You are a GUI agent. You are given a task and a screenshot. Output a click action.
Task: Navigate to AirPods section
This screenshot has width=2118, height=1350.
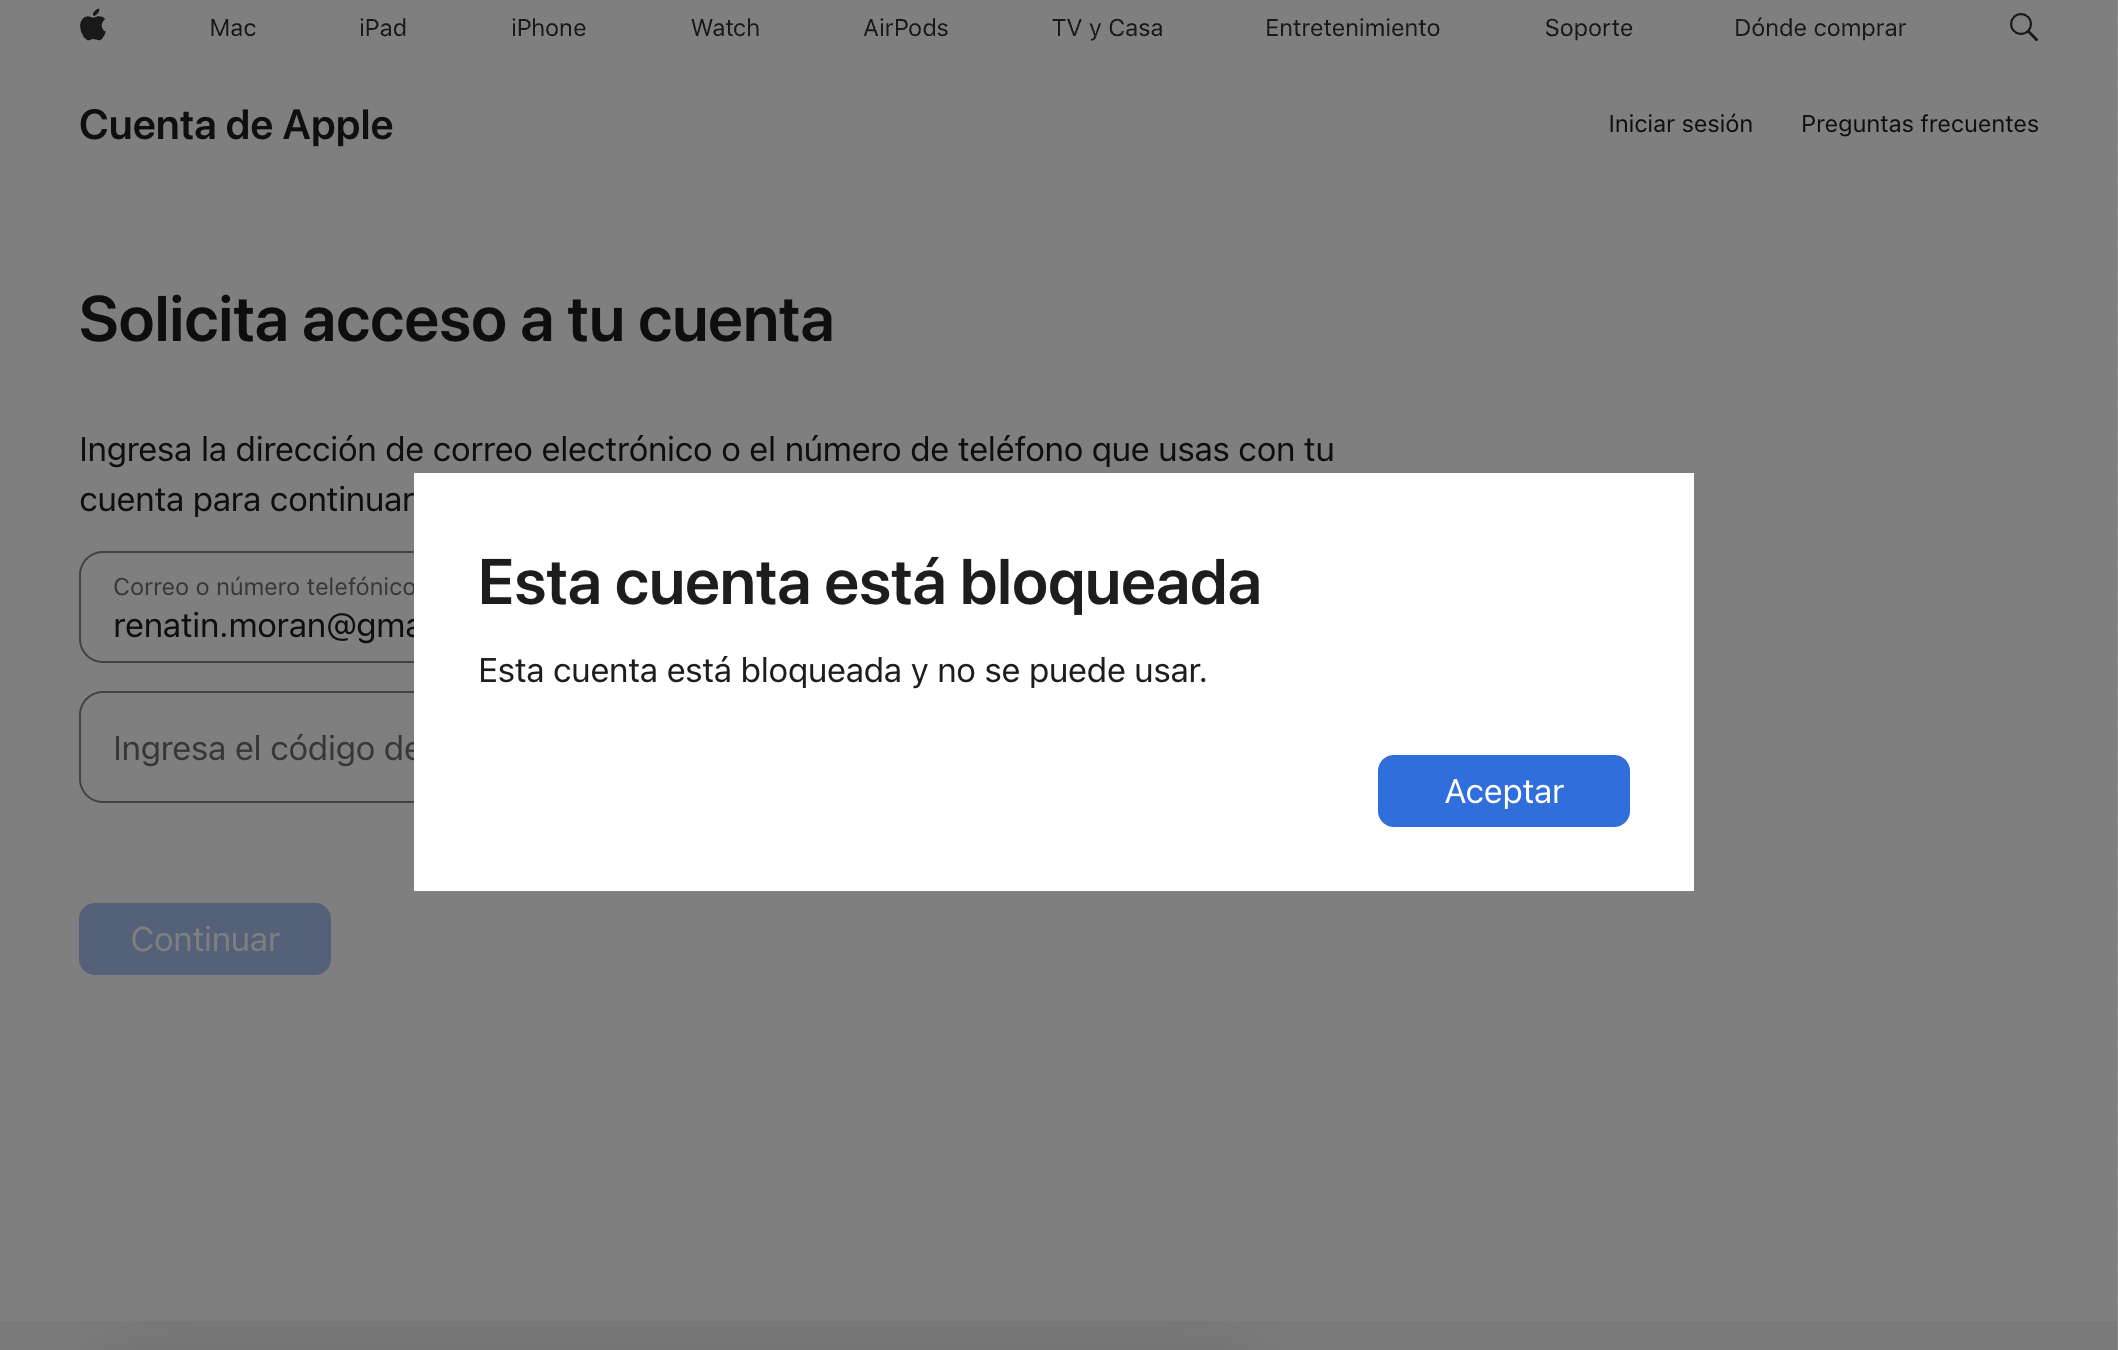pos(905,28)
